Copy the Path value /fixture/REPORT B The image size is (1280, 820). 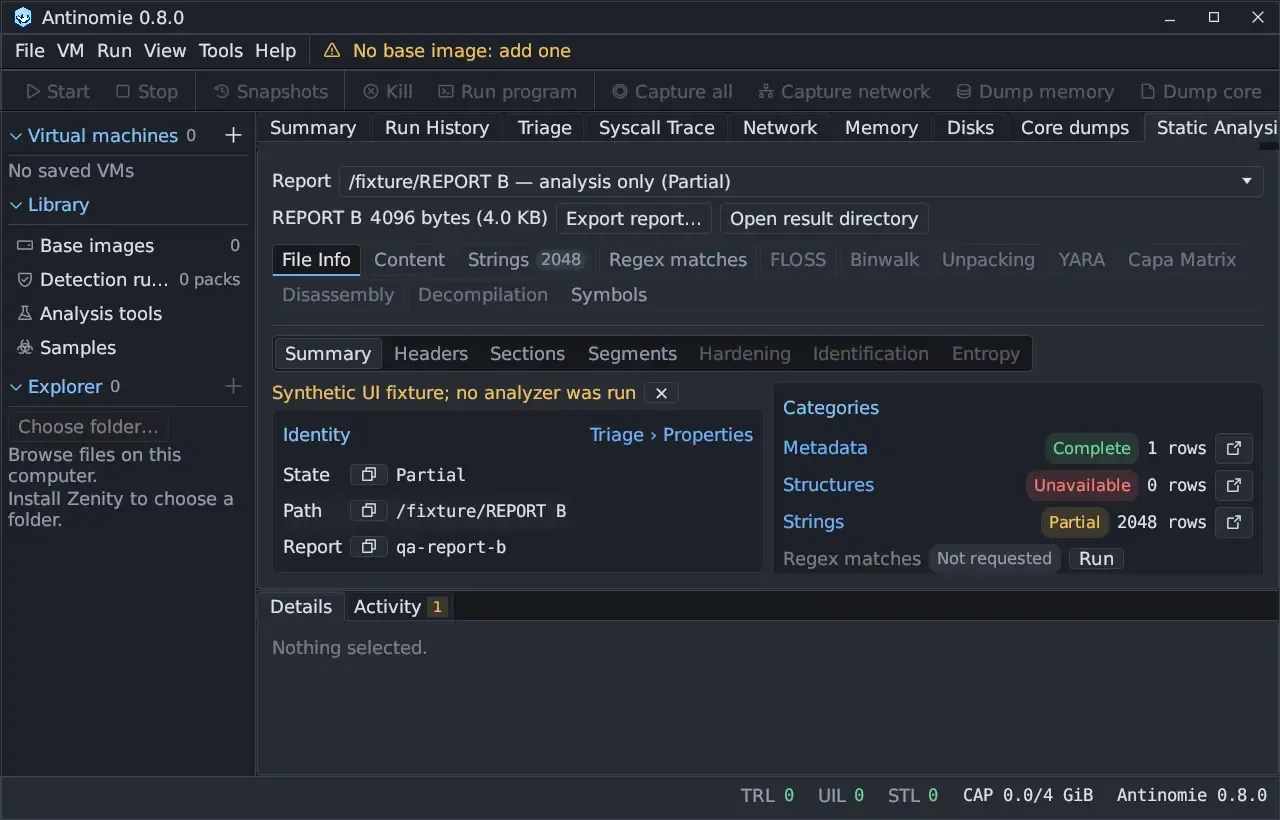coord(368,510)
